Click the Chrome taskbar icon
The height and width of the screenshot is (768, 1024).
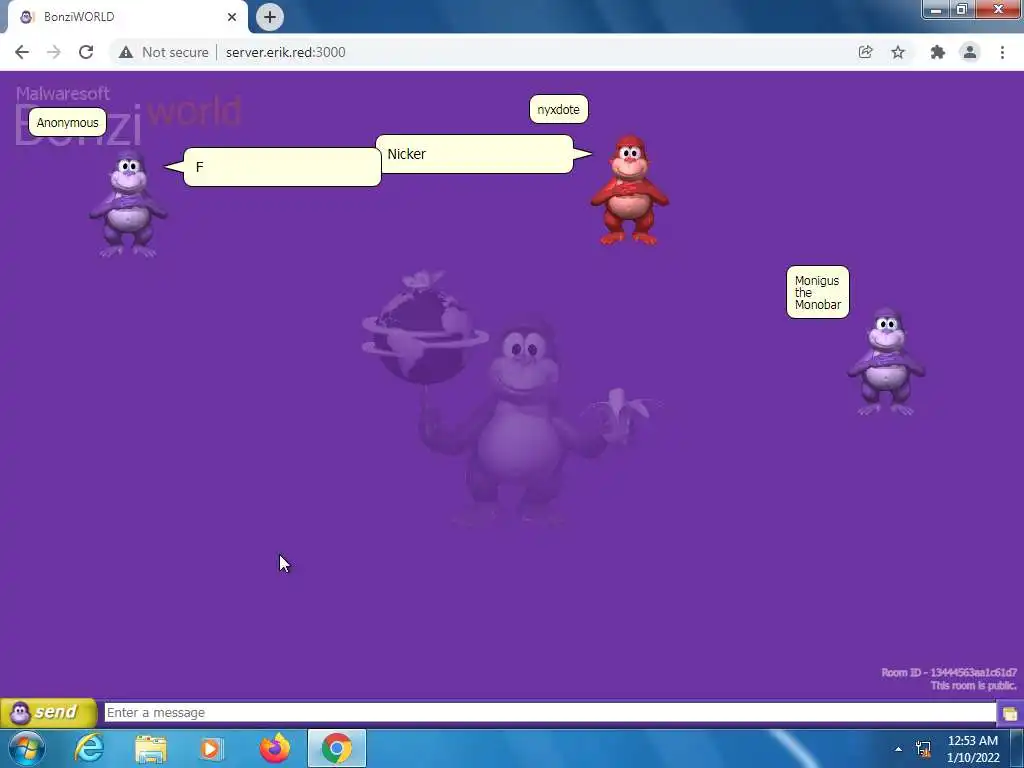337,748
